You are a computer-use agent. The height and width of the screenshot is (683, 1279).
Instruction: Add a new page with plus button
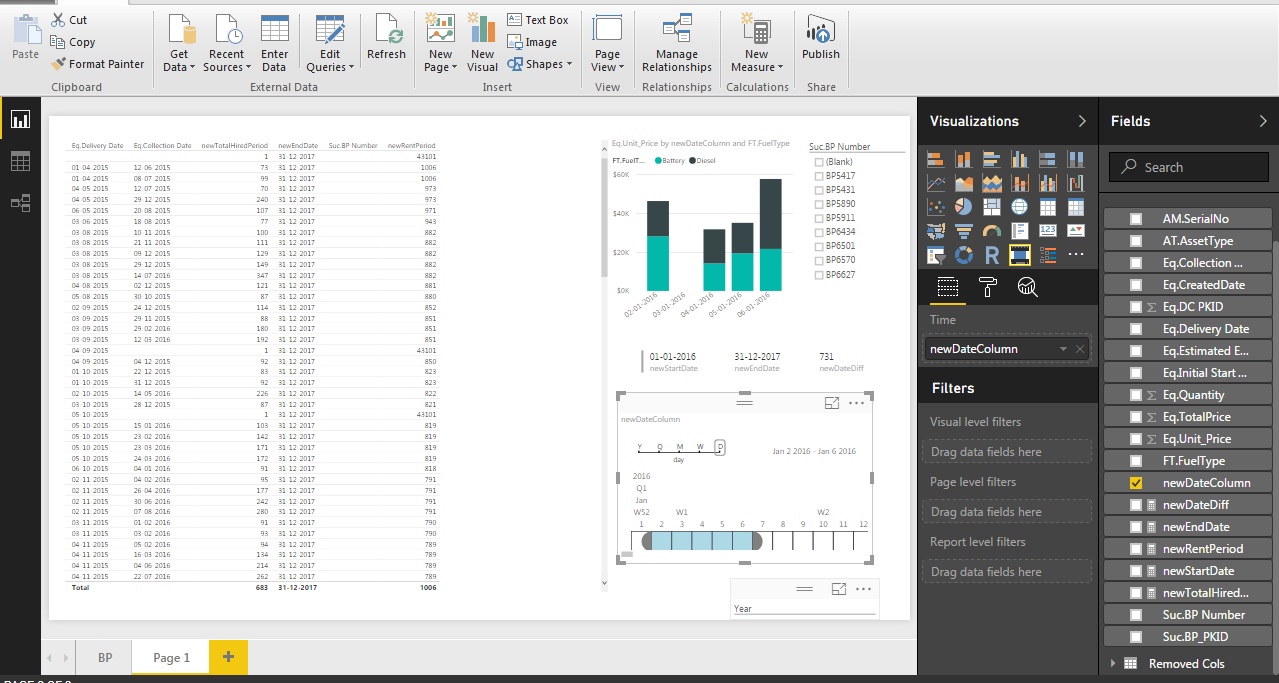click(x=228, y=657)
